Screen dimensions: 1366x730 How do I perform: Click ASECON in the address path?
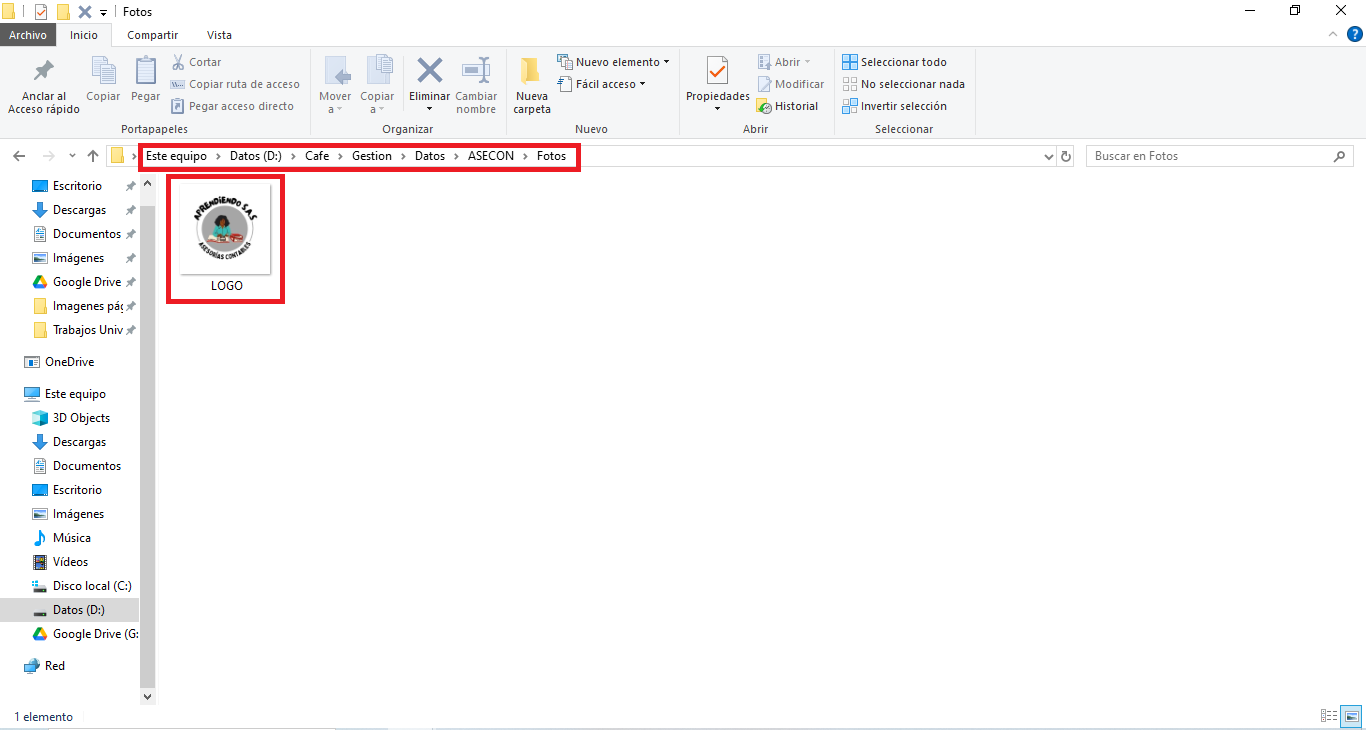pos(490,156)
